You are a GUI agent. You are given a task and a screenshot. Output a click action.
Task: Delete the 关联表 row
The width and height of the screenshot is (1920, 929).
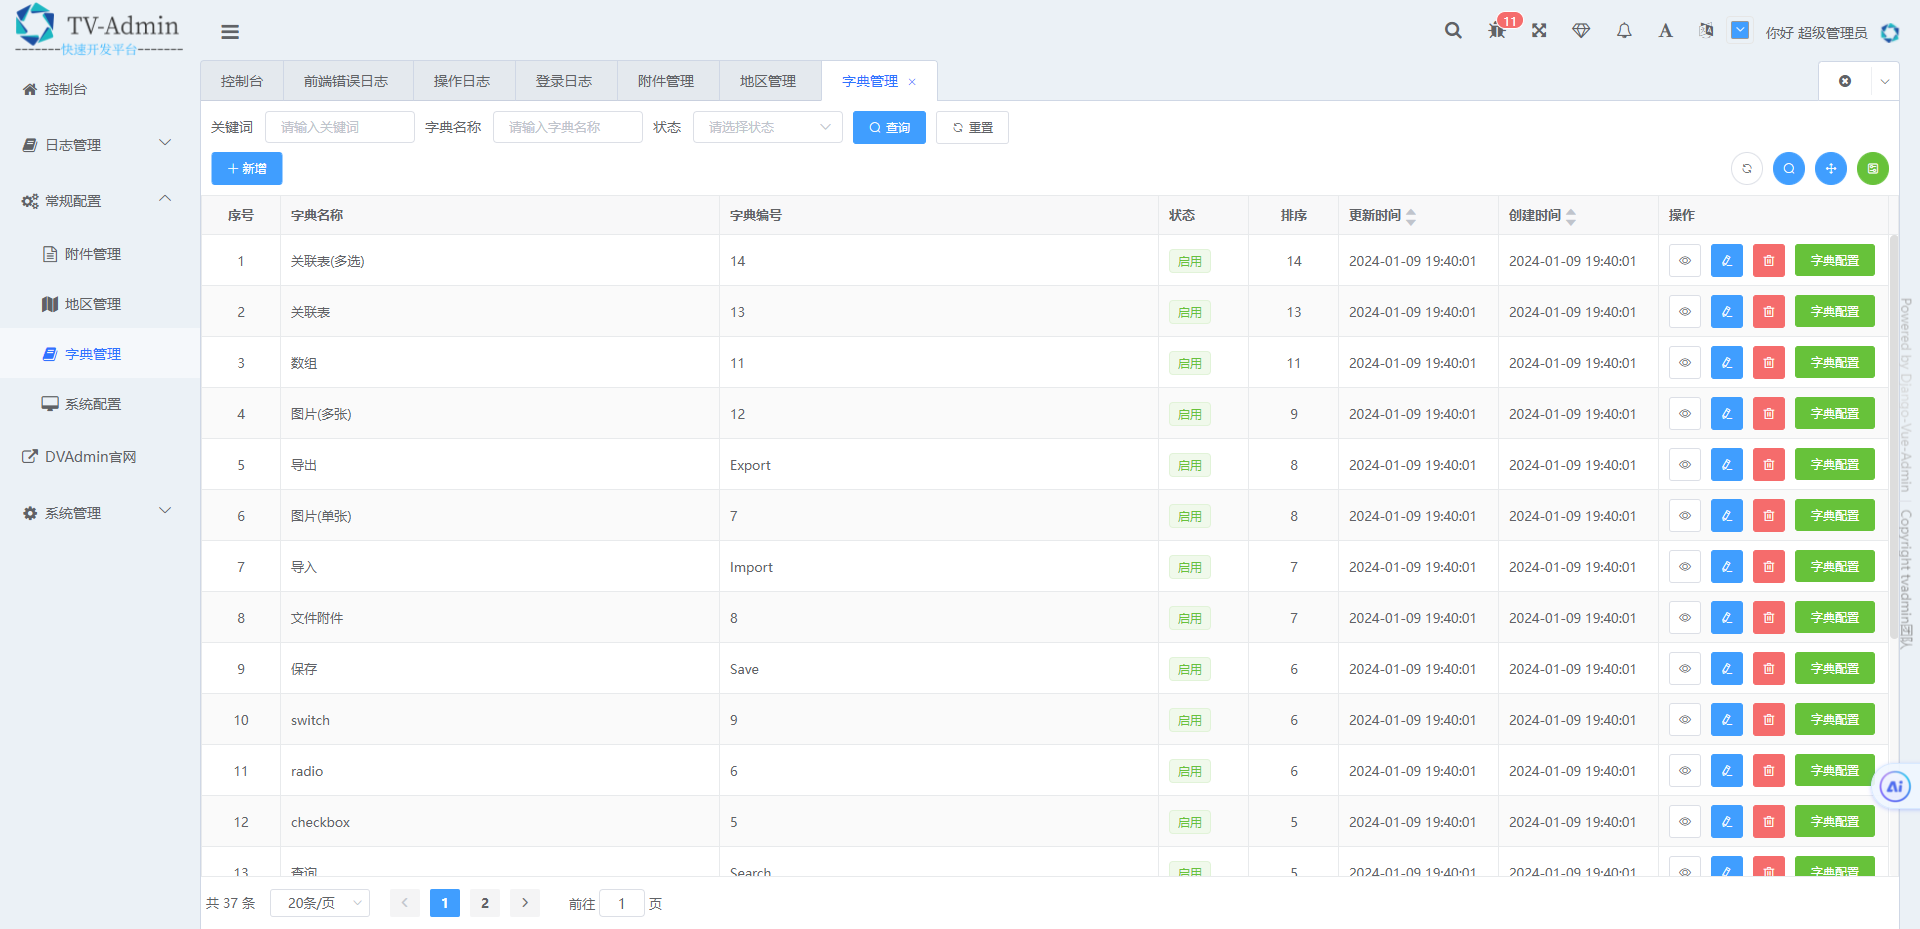(1769, 312)
